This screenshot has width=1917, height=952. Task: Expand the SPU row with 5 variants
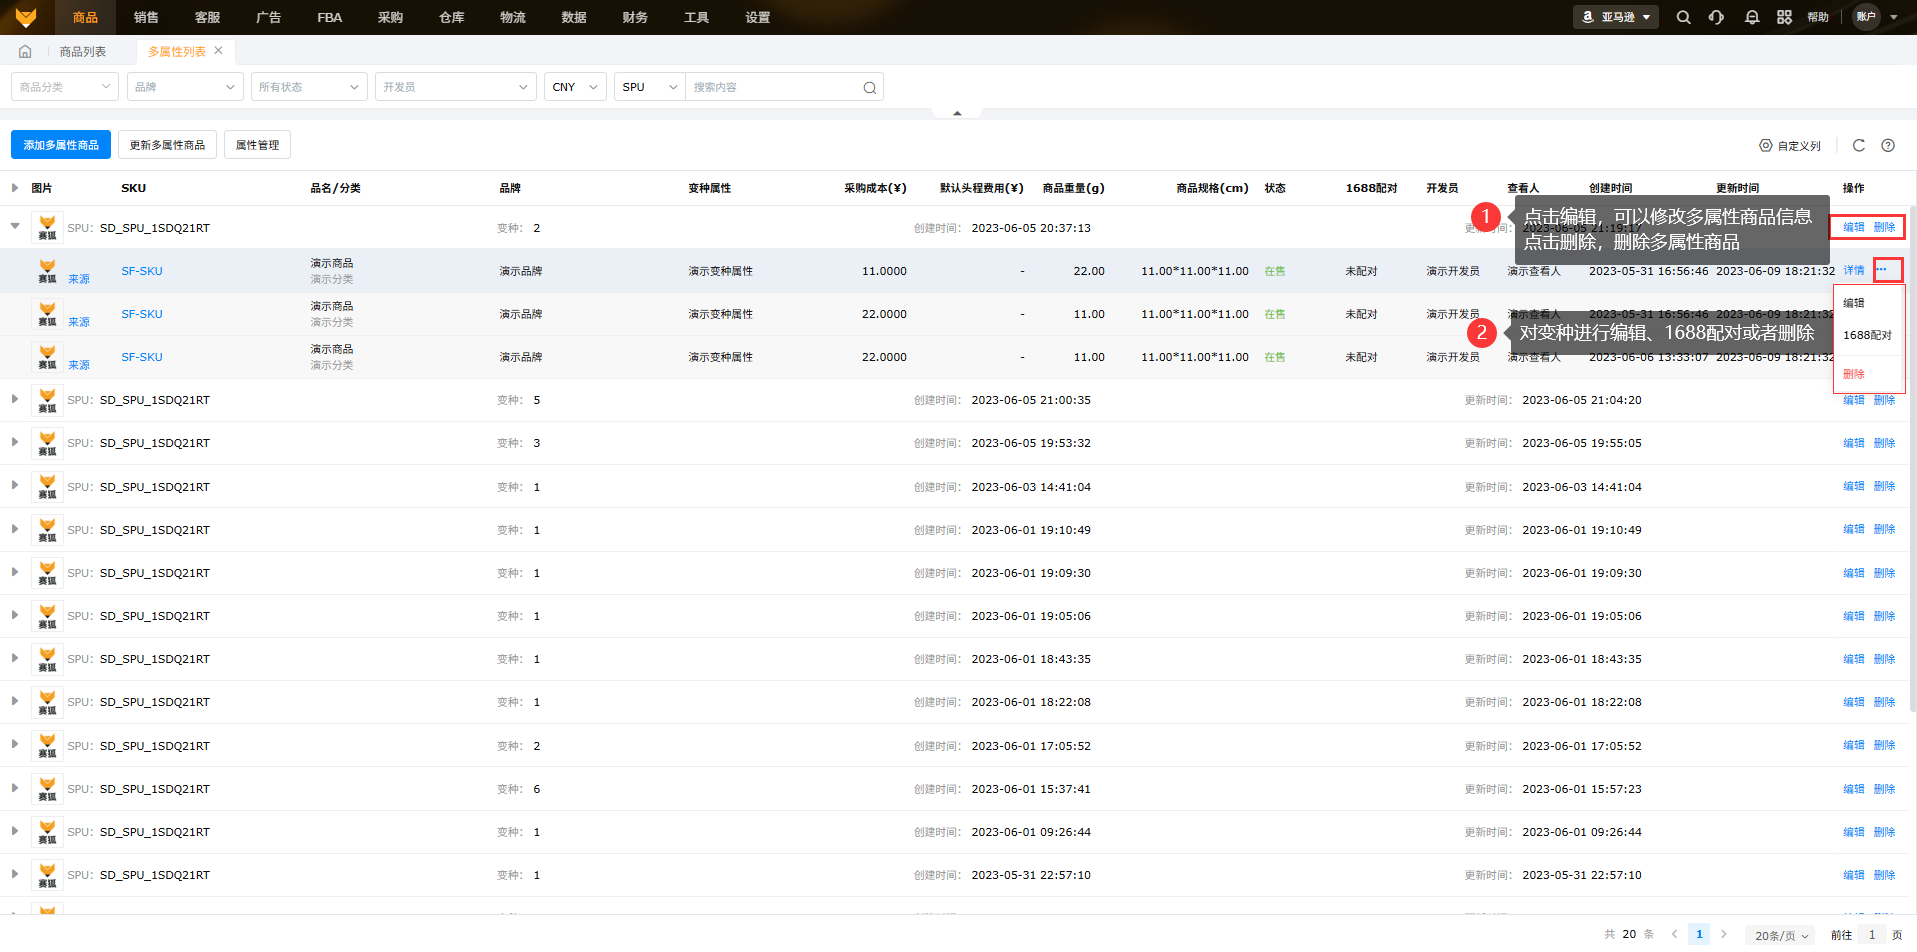pyautogui.click(x=15, y=399)
